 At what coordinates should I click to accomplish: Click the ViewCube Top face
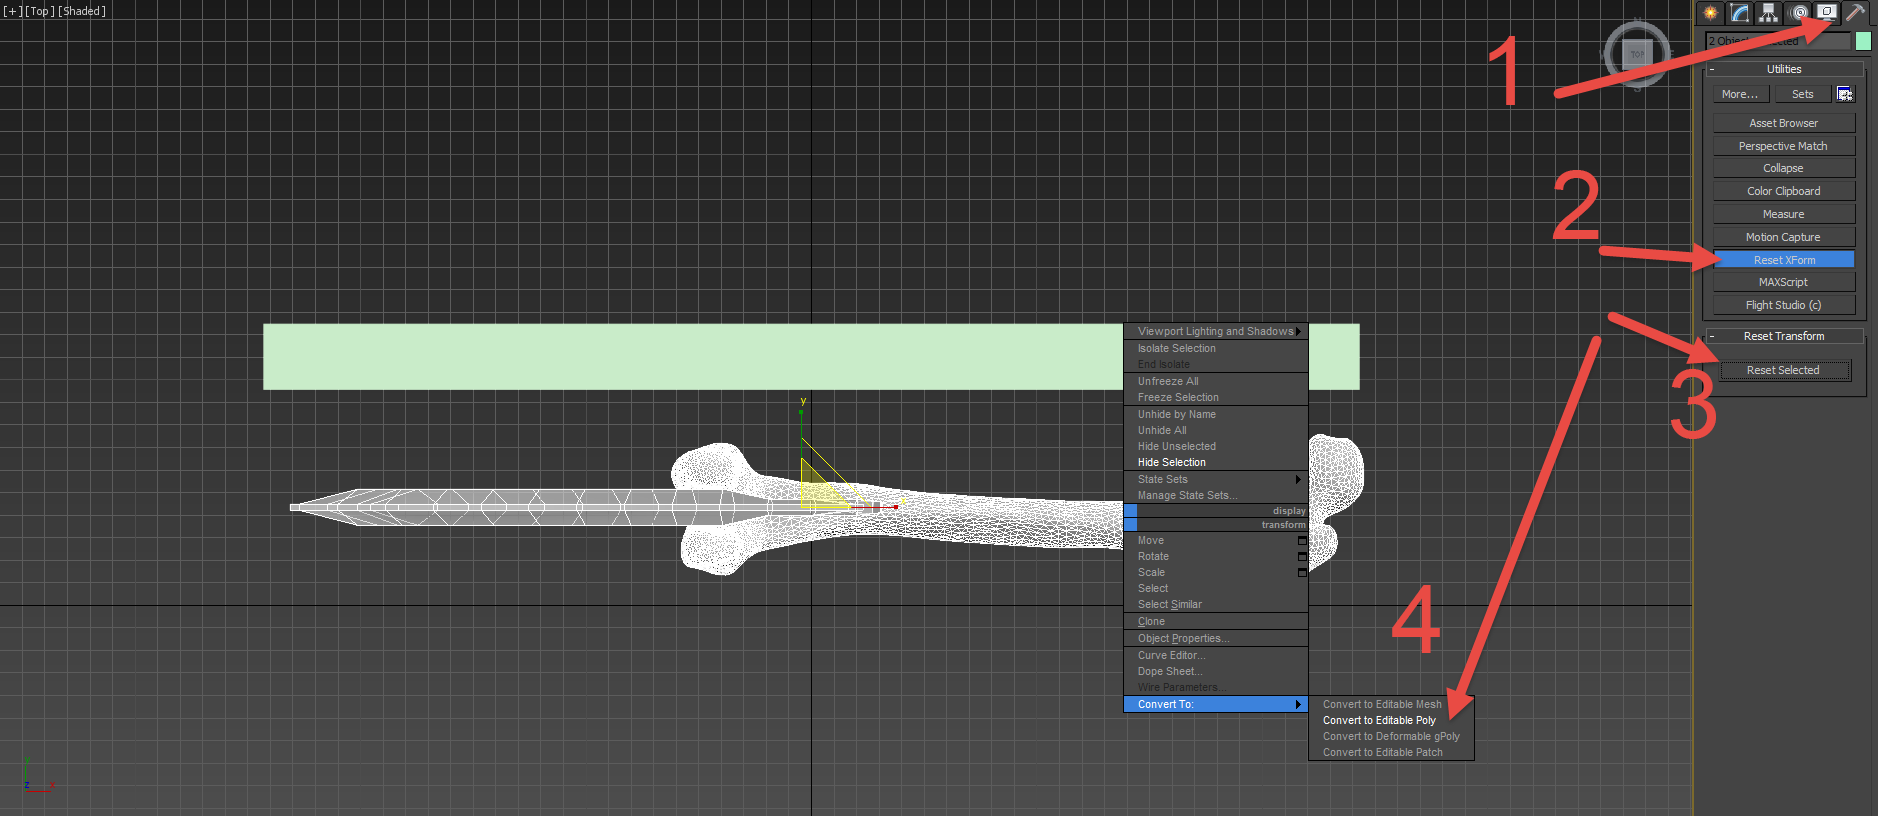click(1637, 54)
